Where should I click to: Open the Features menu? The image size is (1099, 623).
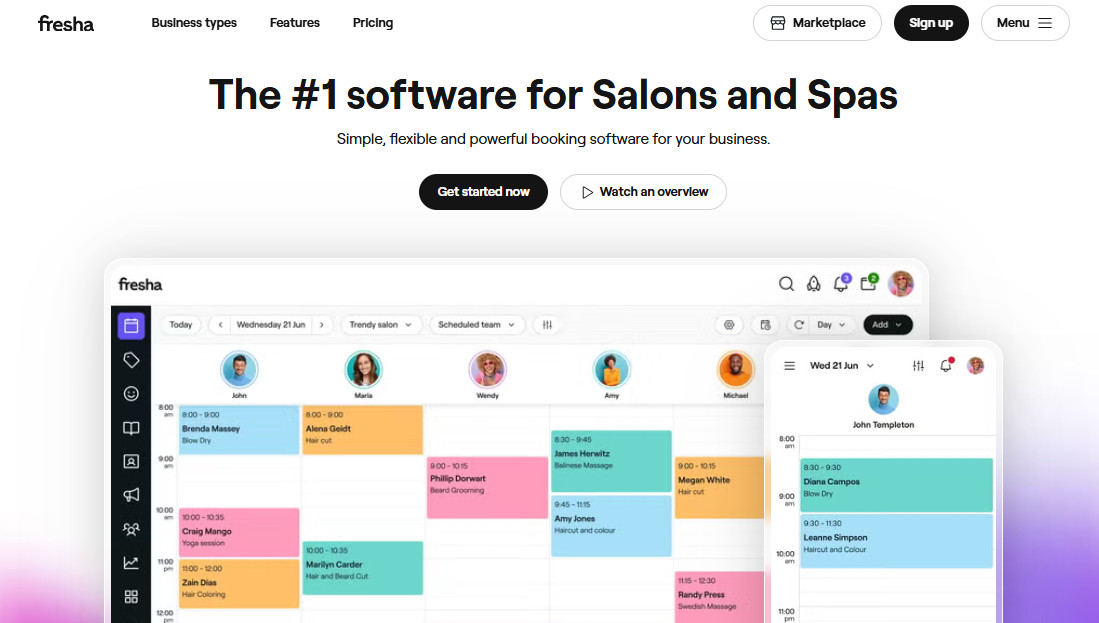click(x=294, y=23)
